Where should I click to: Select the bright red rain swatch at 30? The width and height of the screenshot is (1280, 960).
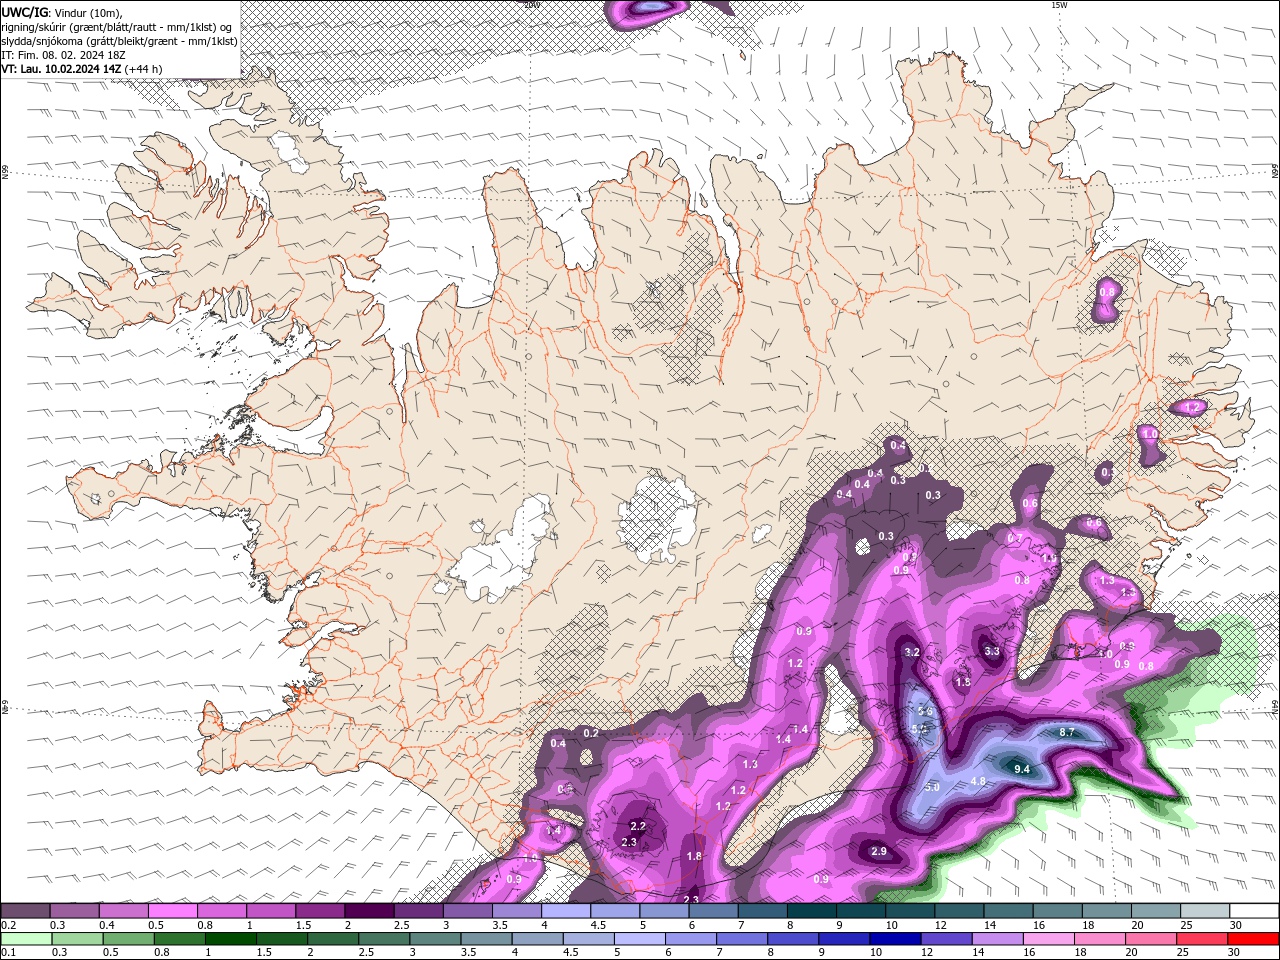(1253, 938)
